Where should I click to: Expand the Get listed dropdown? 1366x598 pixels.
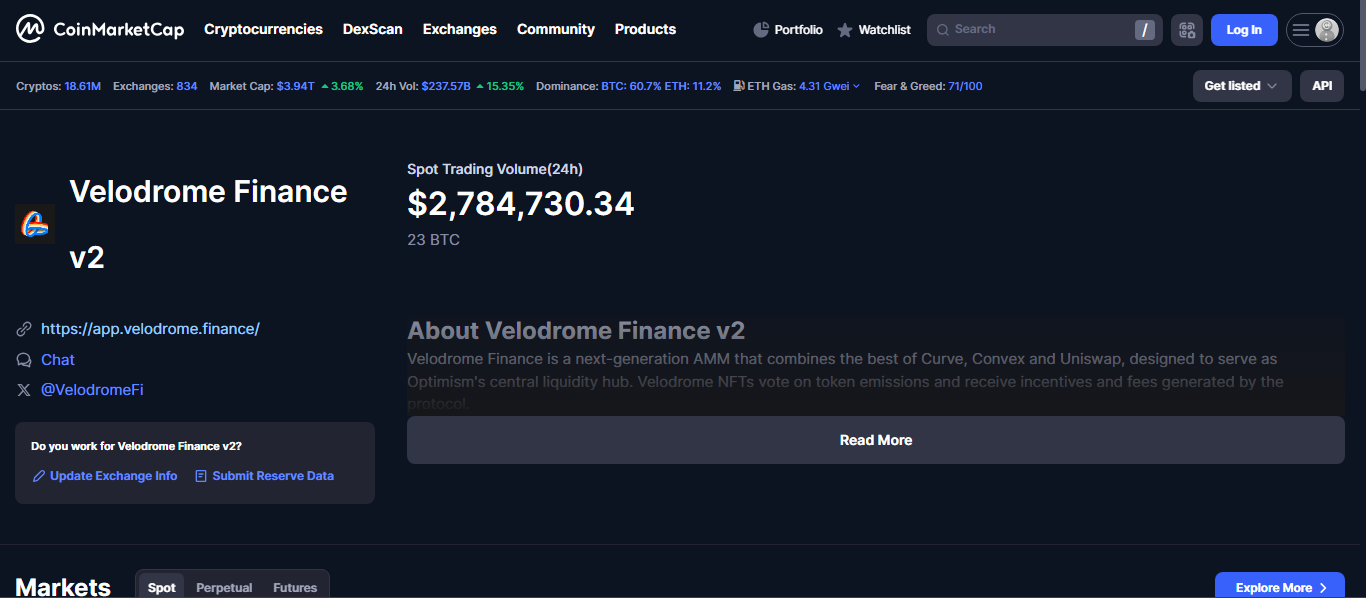click(1242, 86)
